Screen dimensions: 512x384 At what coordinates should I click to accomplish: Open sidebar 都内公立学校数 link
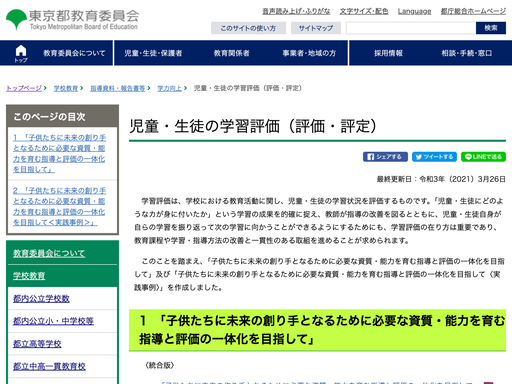pos(41,298)
